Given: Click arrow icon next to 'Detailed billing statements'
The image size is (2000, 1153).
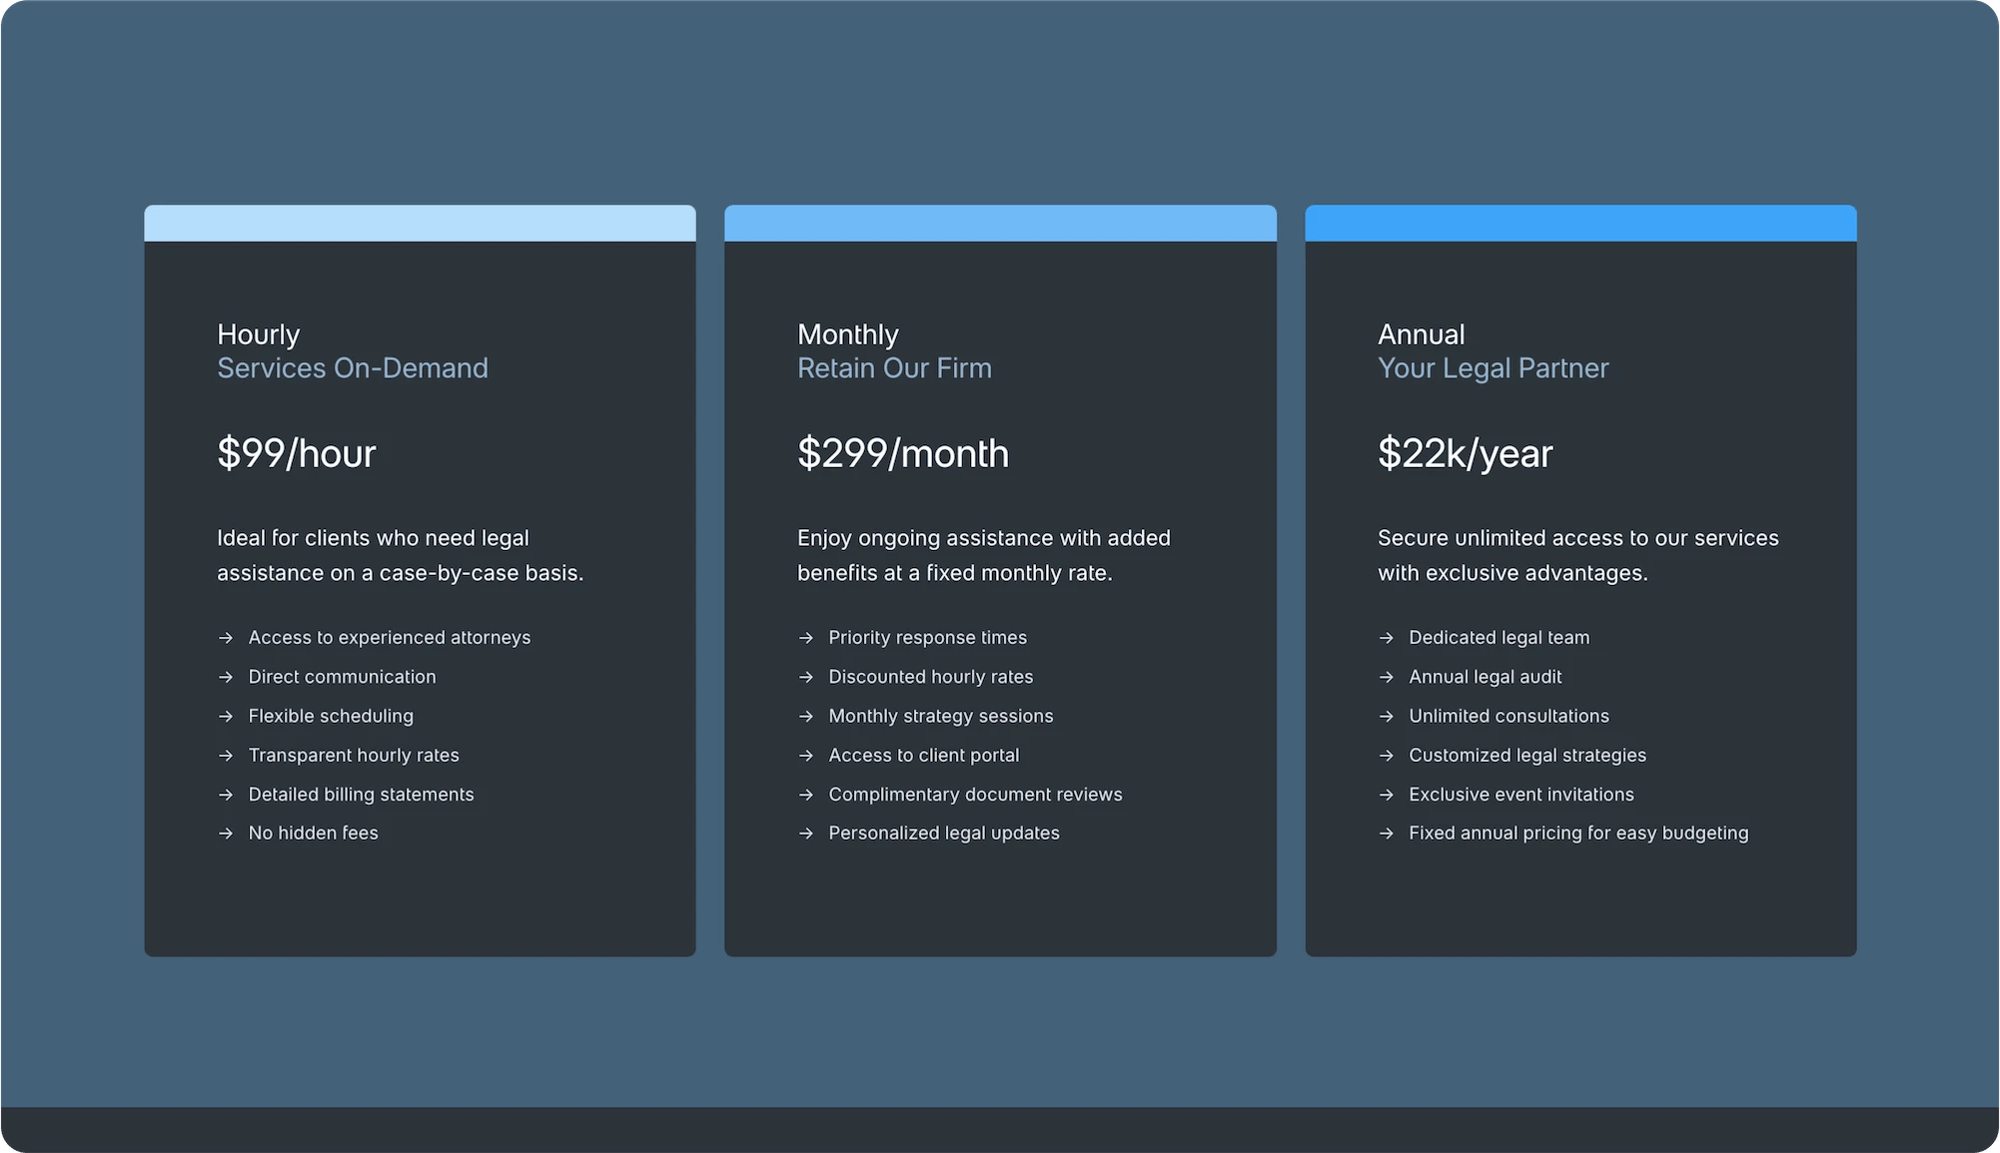Looking at the screenshot, I should coord(226,794).
